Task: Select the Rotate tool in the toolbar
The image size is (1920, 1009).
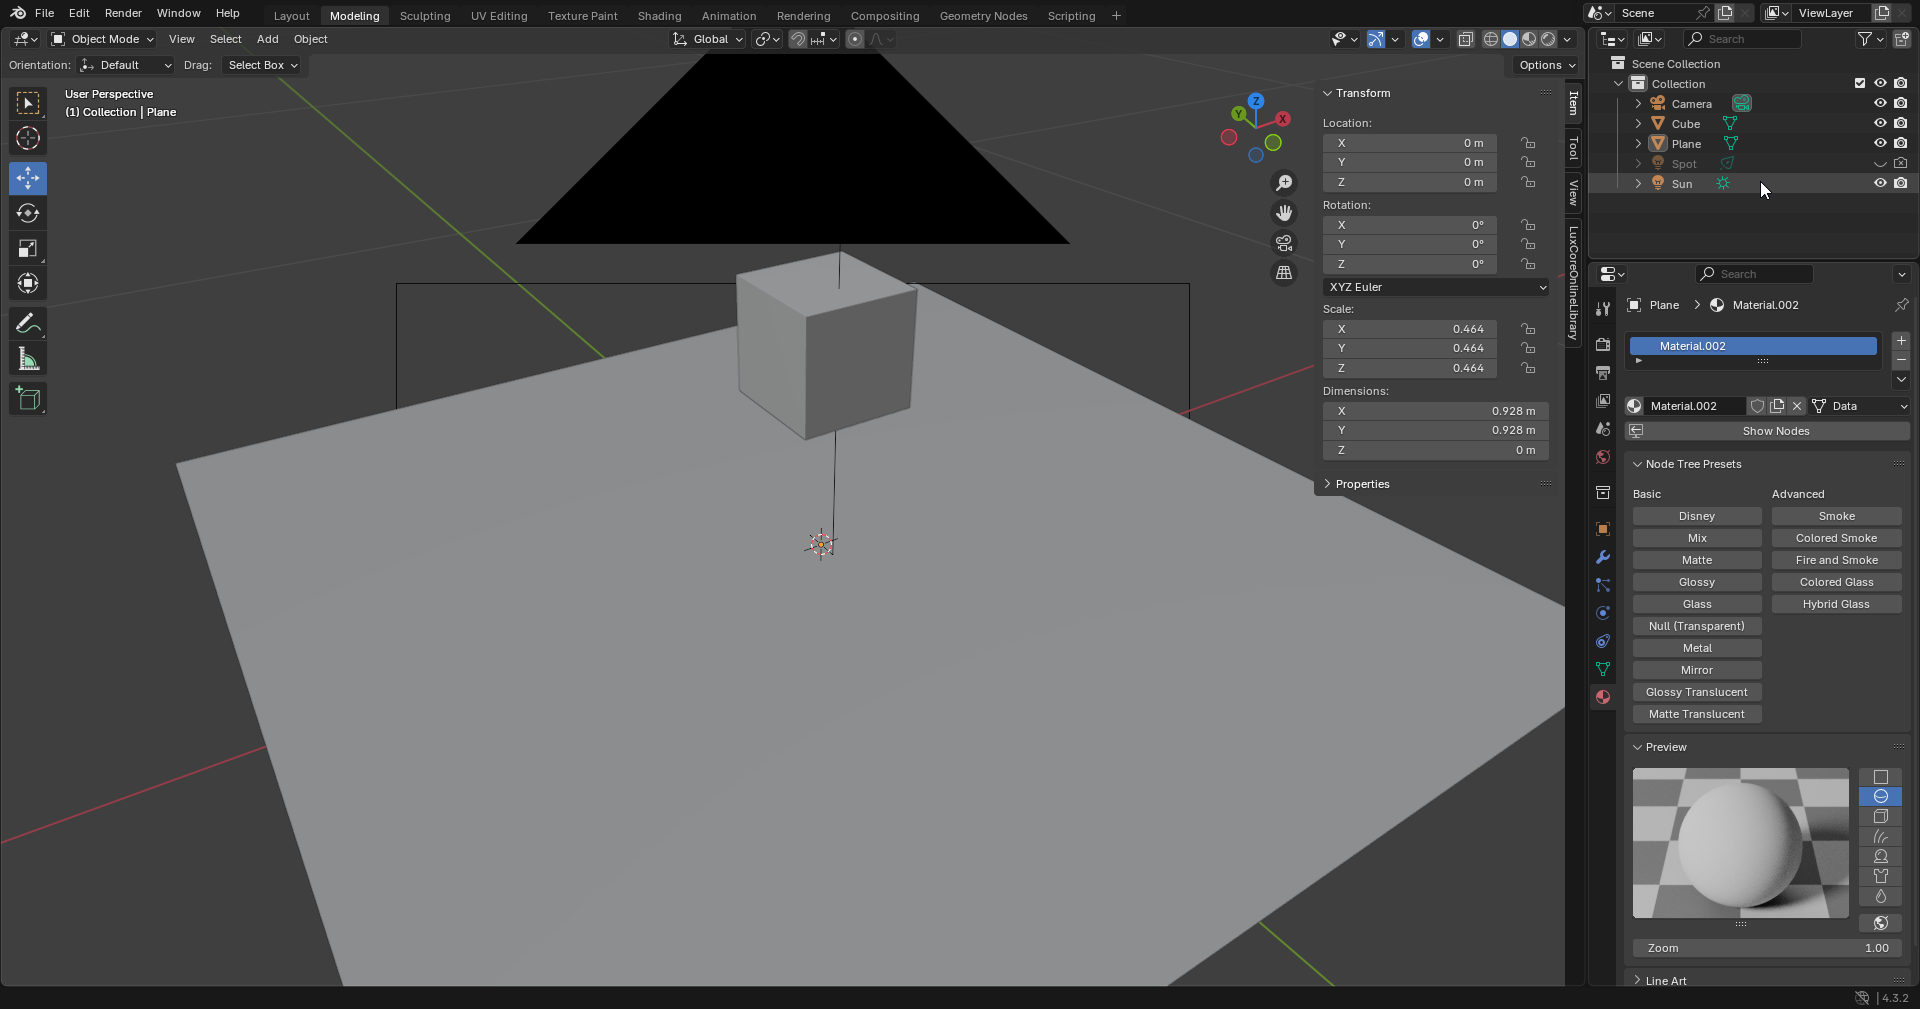Action: (x=28, y=214)
